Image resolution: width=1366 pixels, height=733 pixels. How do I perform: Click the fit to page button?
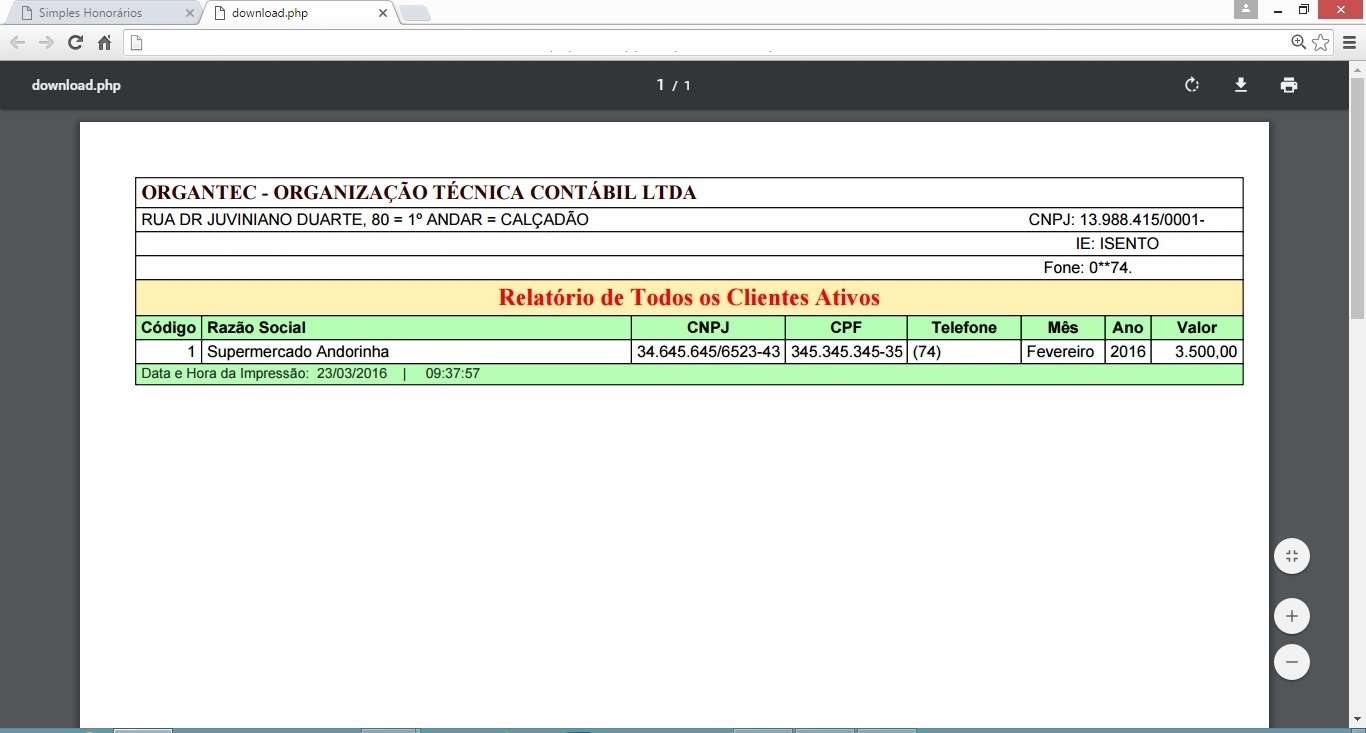point(1291,556)
